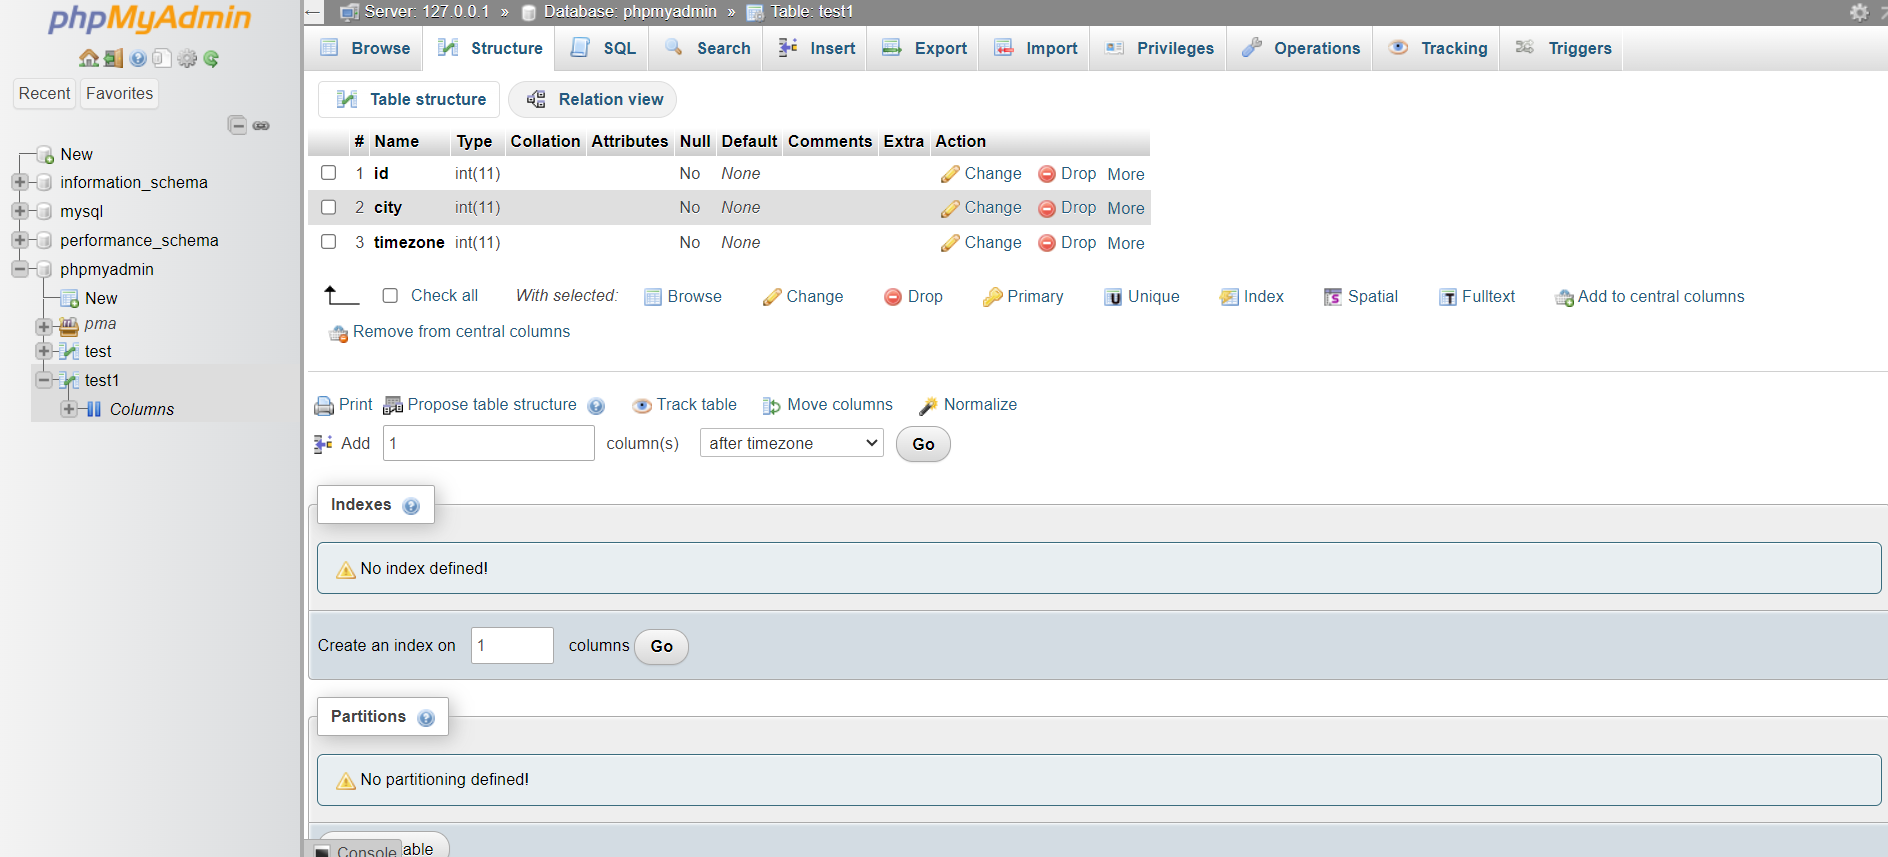The image size is (1888, 857).
Task: Open the Insert tab
Action: coord(816,48)
